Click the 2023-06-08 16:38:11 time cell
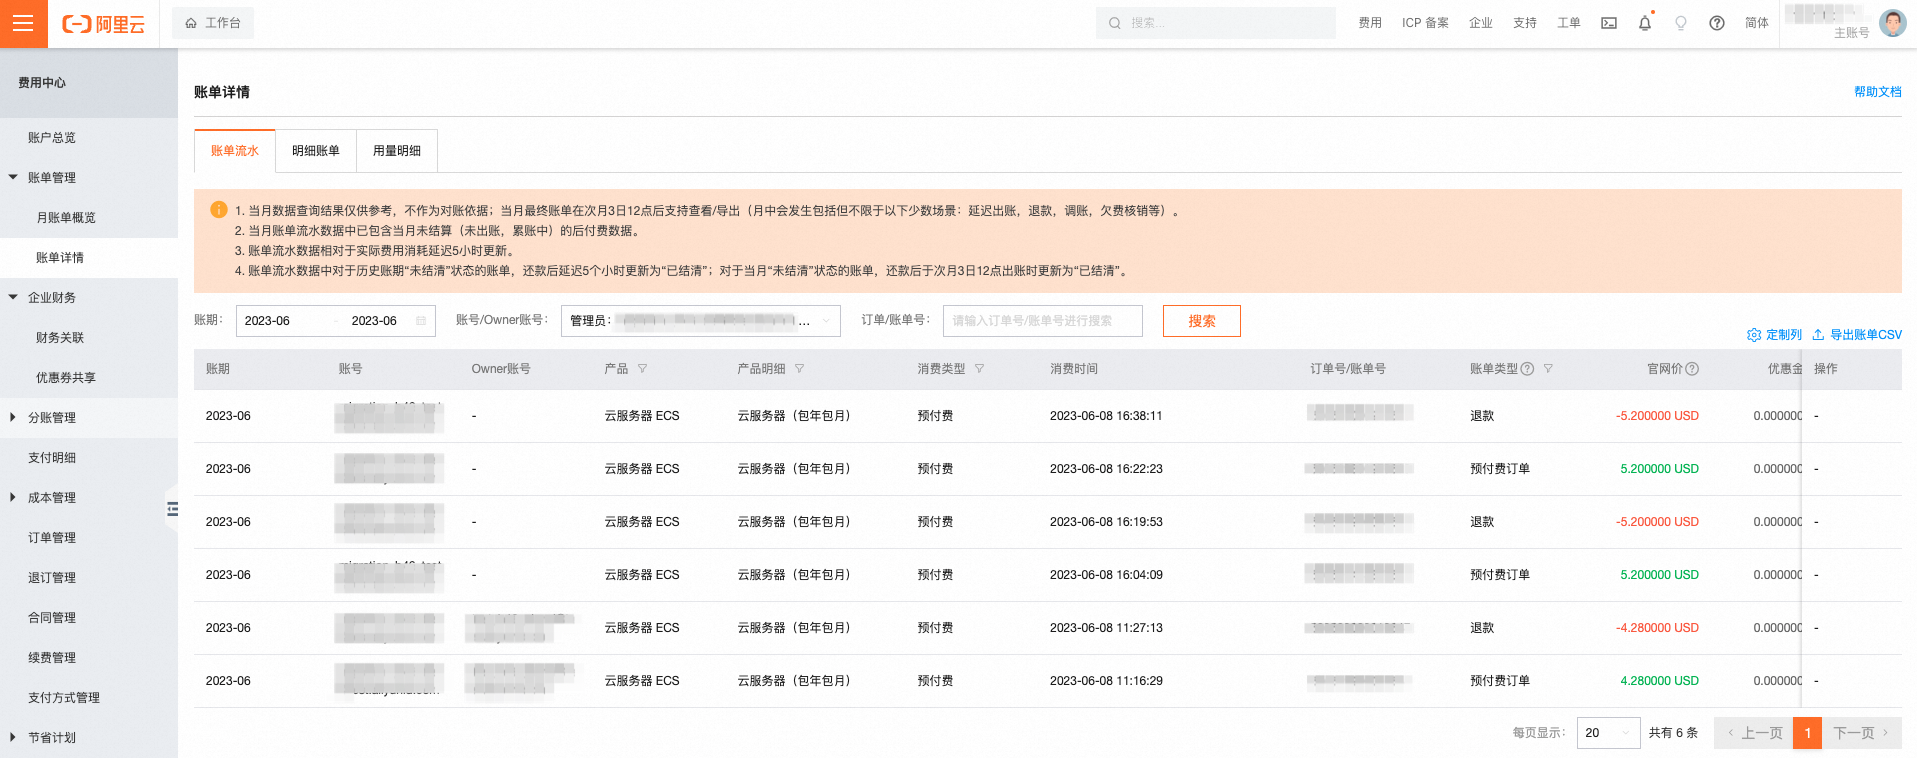 tap(1106, 416)
